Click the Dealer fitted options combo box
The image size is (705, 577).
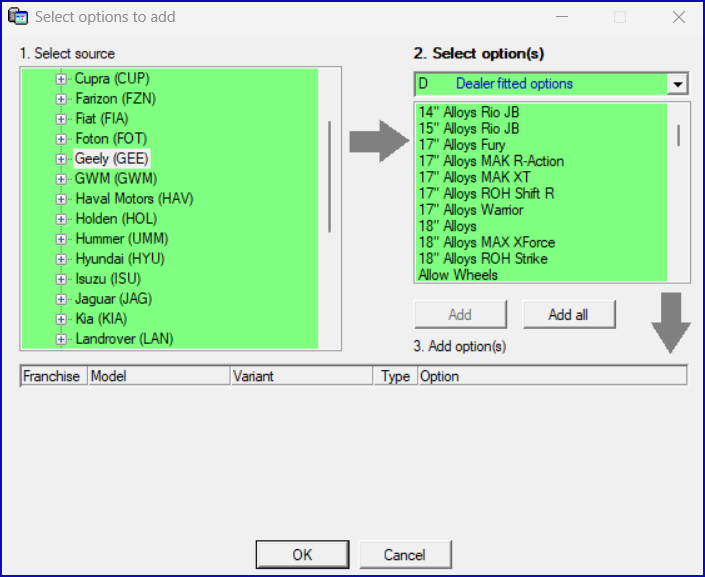tap(551, 84)
